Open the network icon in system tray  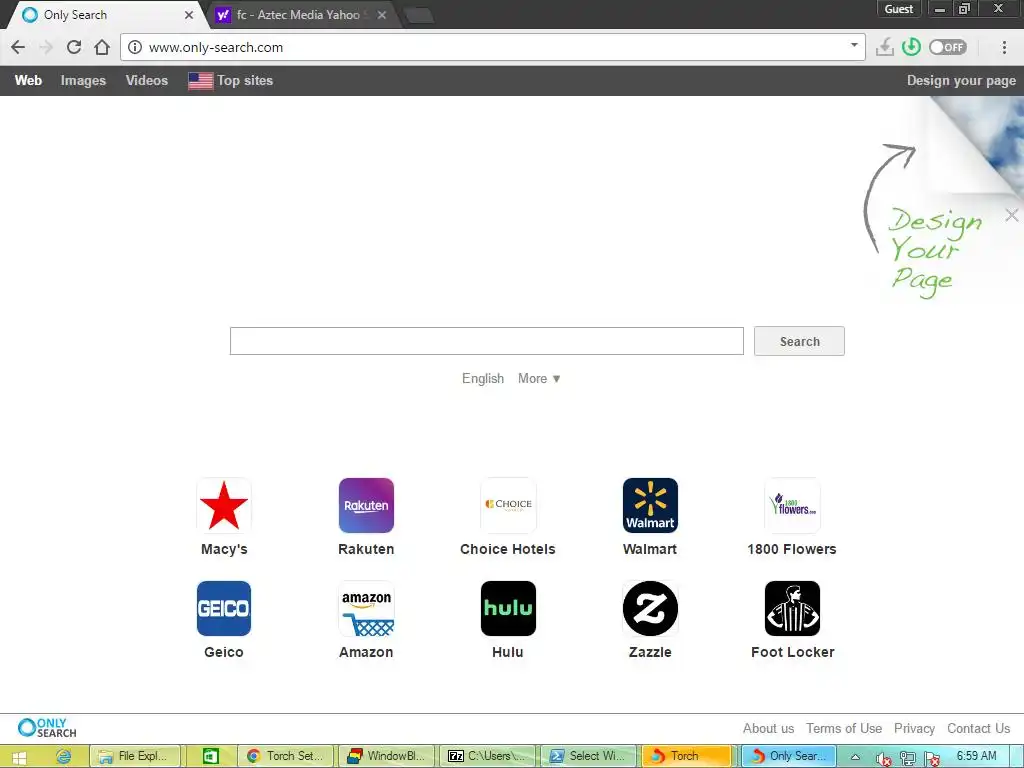click(908, 758)
